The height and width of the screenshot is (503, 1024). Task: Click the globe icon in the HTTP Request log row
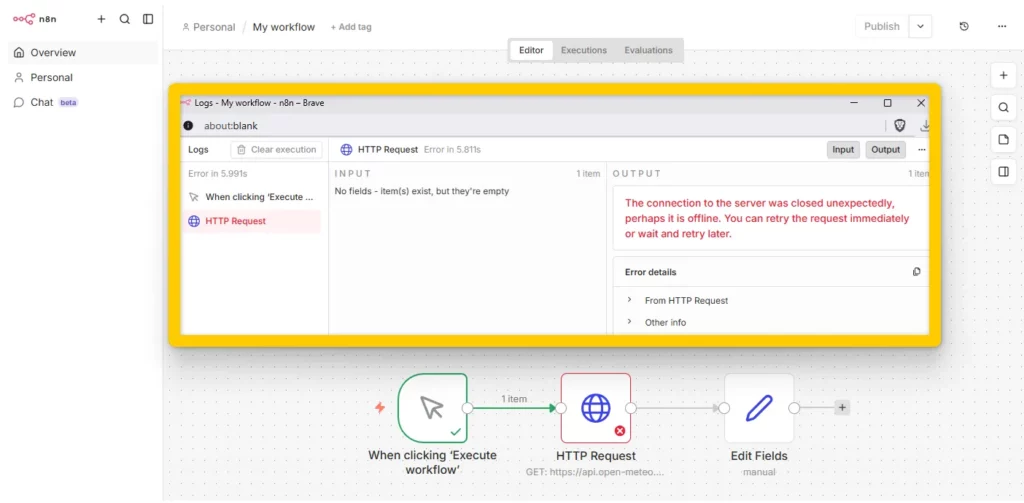click(x=194, y=221)
